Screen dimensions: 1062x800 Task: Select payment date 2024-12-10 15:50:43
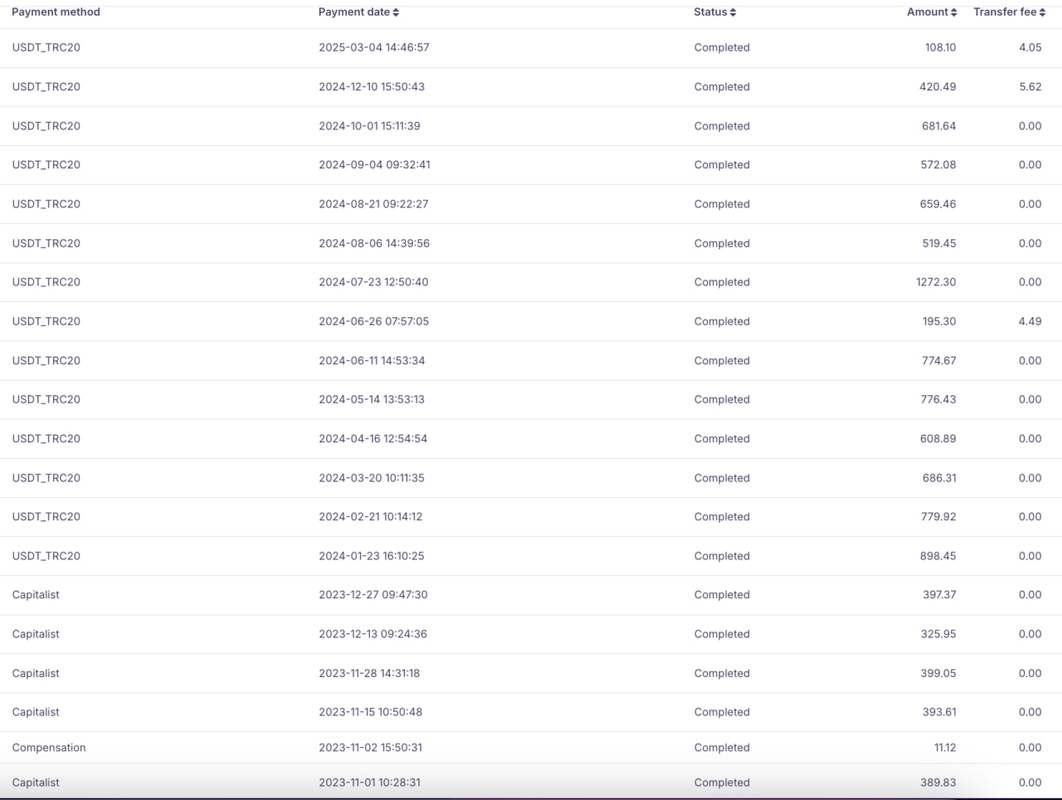pos(372,87)
